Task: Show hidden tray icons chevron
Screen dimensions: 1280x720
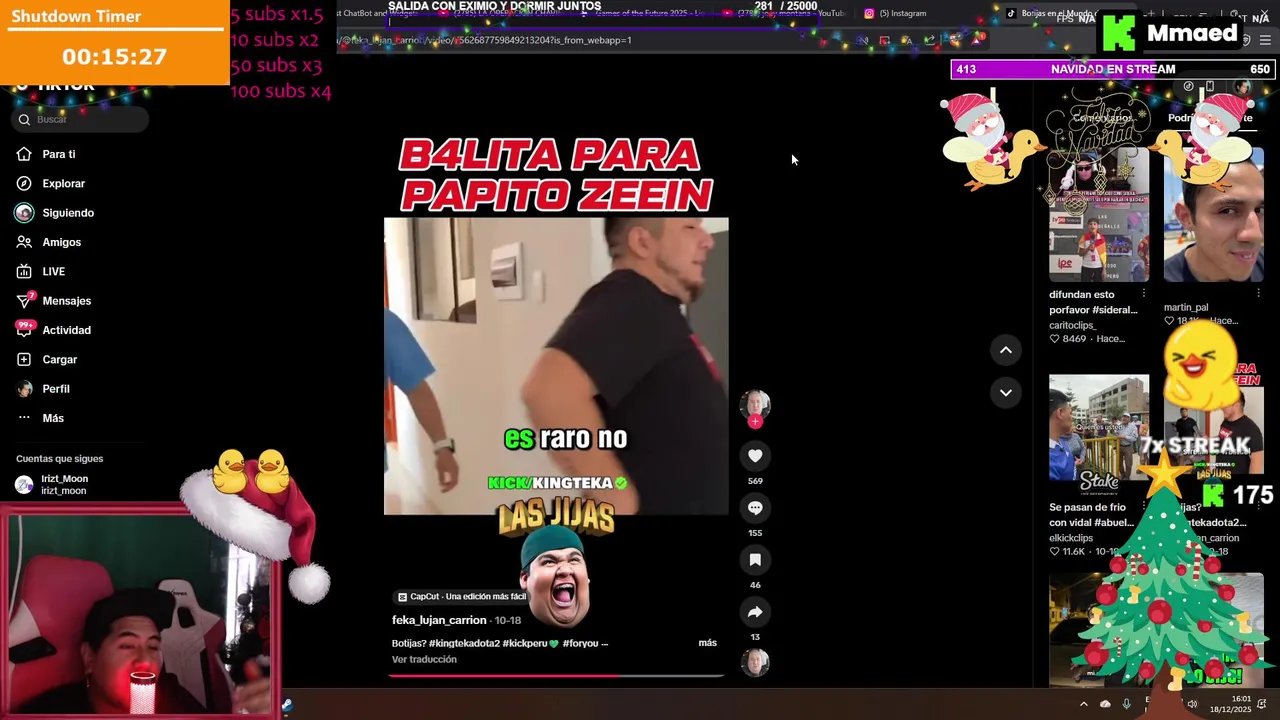Action: pyautogui.click(x=1083, y=704)
